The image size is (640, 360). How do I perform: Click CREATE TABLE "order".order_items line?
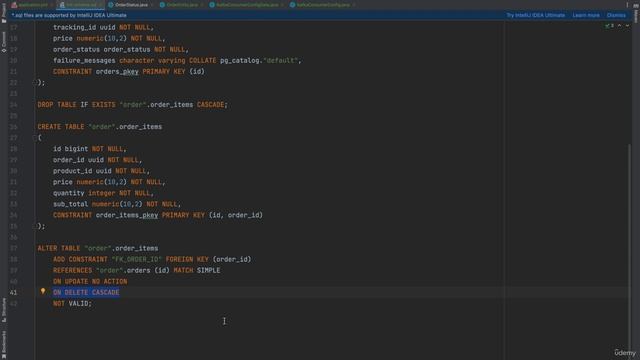coord(100,127)
